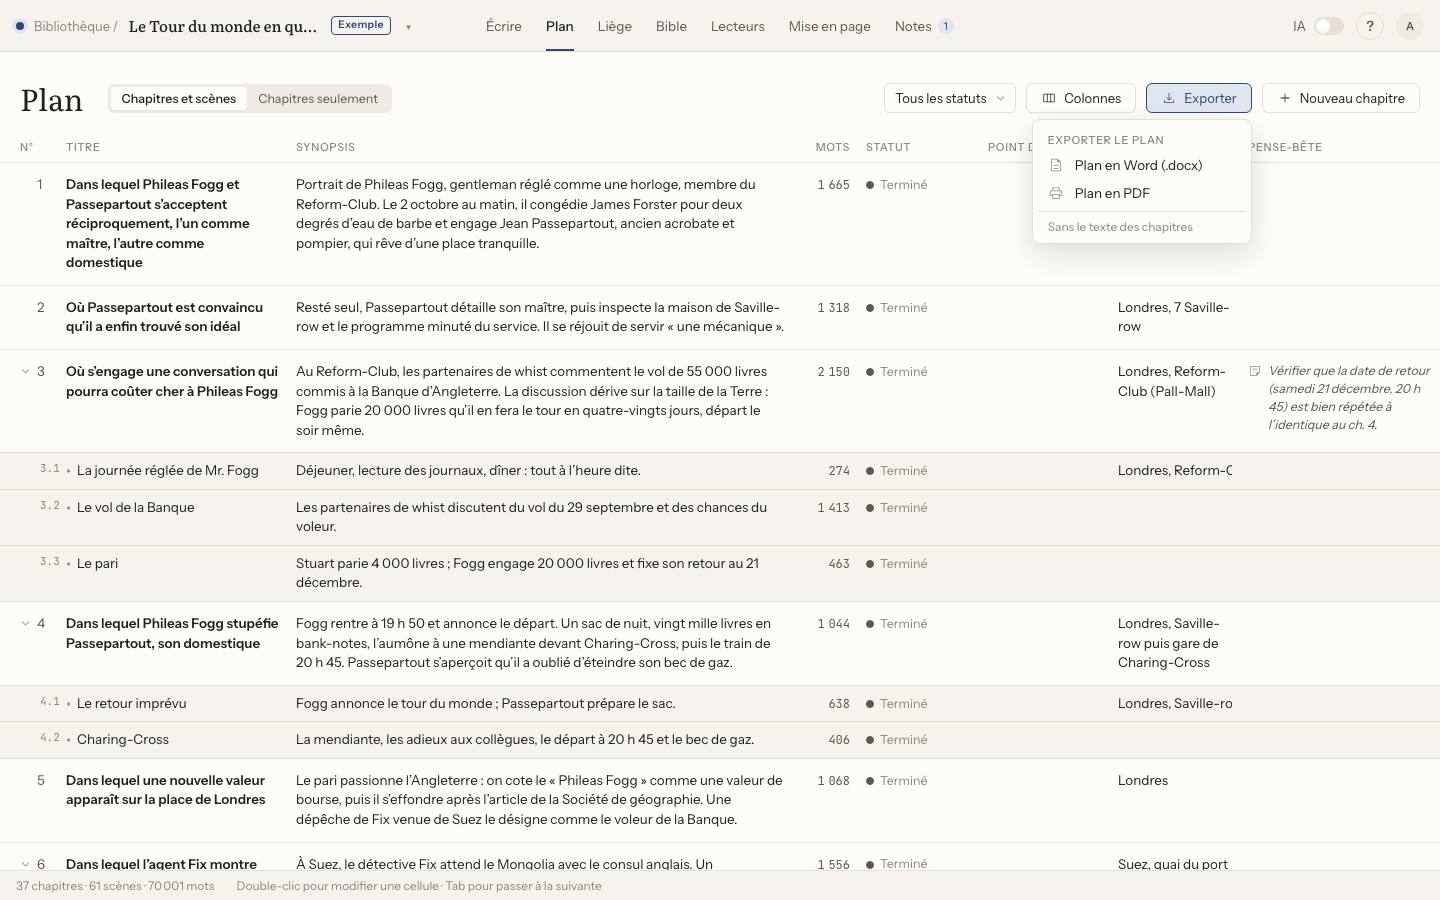Screen dimensions: 1440x900
Task: Click the Colonnes button
Action: click(x=1081, y=98)
